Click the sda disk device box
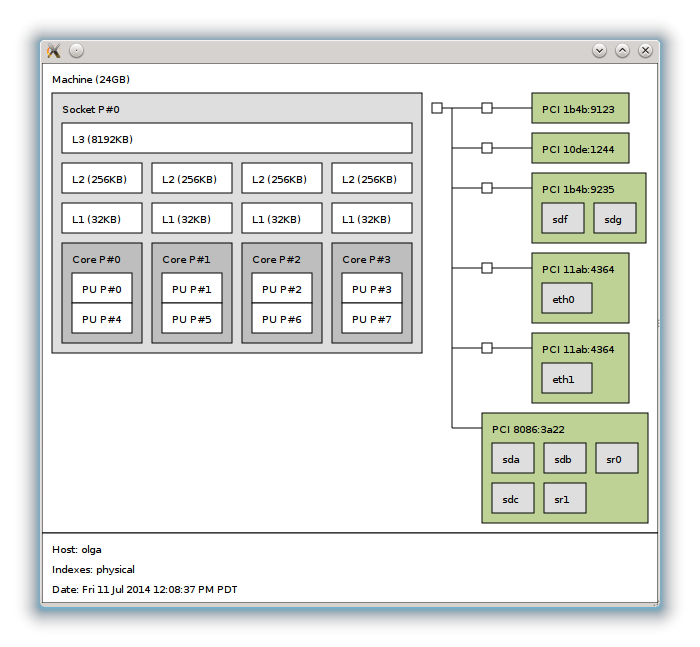700x647 pixels. [512, 459]
